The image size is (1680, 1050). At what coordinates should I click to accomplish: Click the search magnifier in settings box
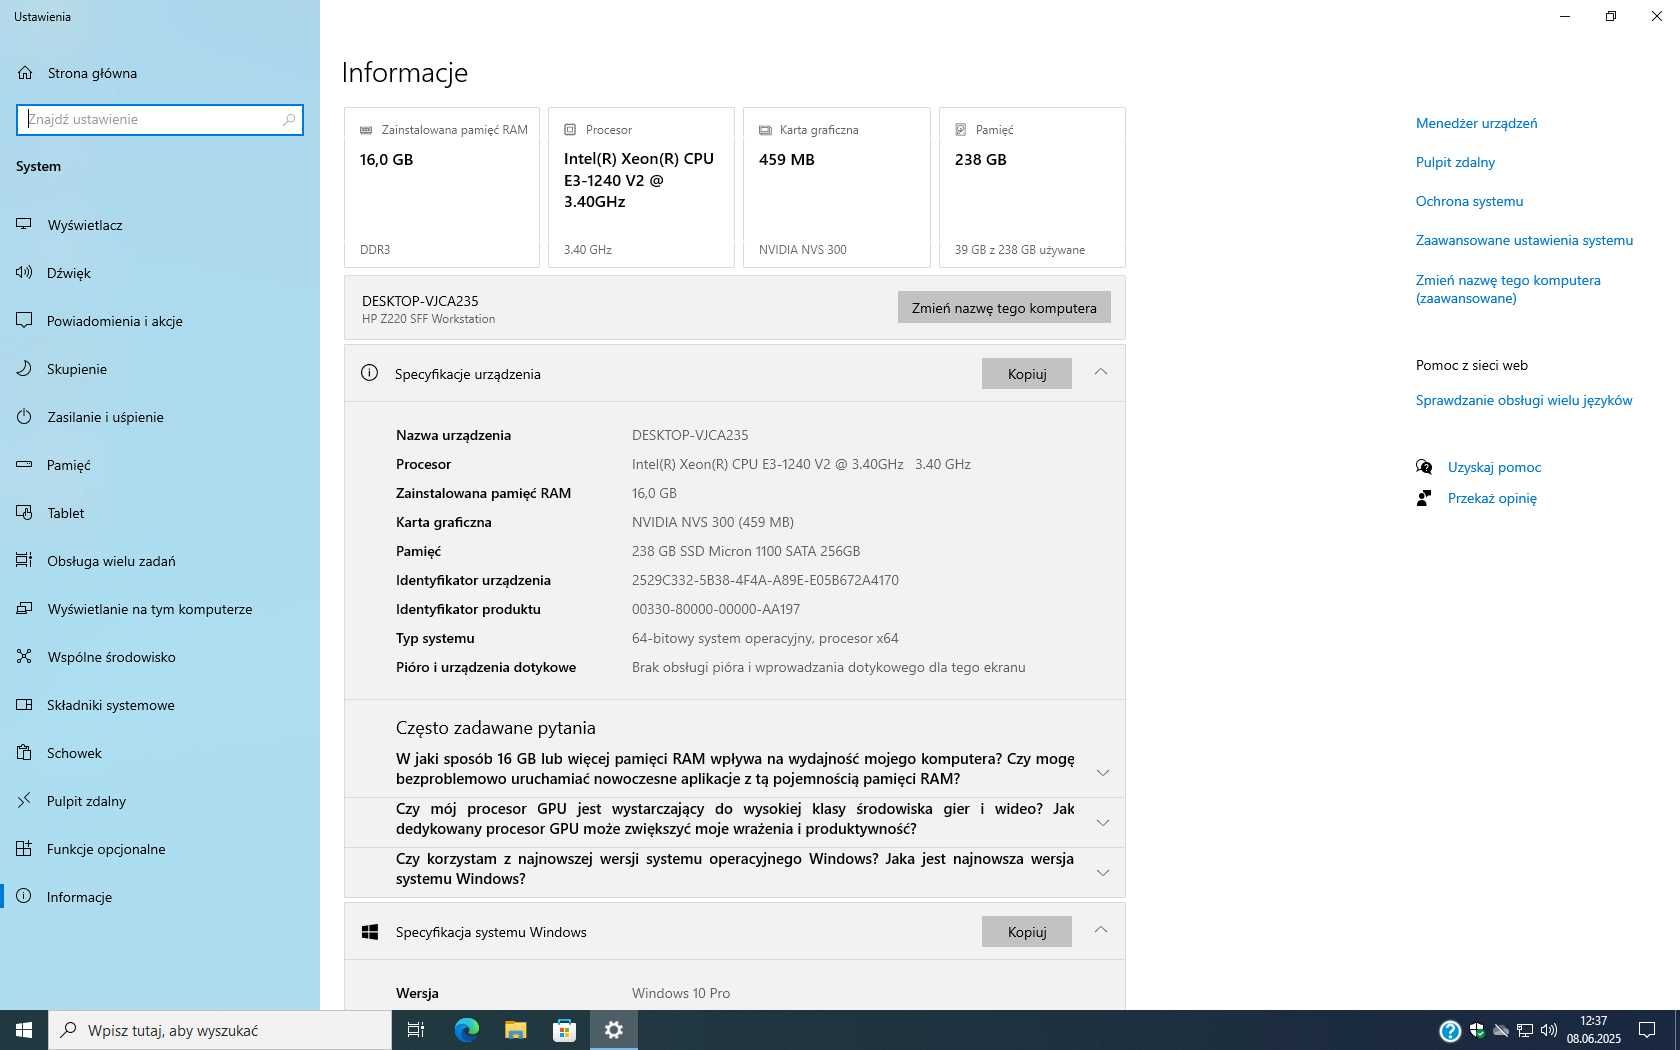[289, 119]
